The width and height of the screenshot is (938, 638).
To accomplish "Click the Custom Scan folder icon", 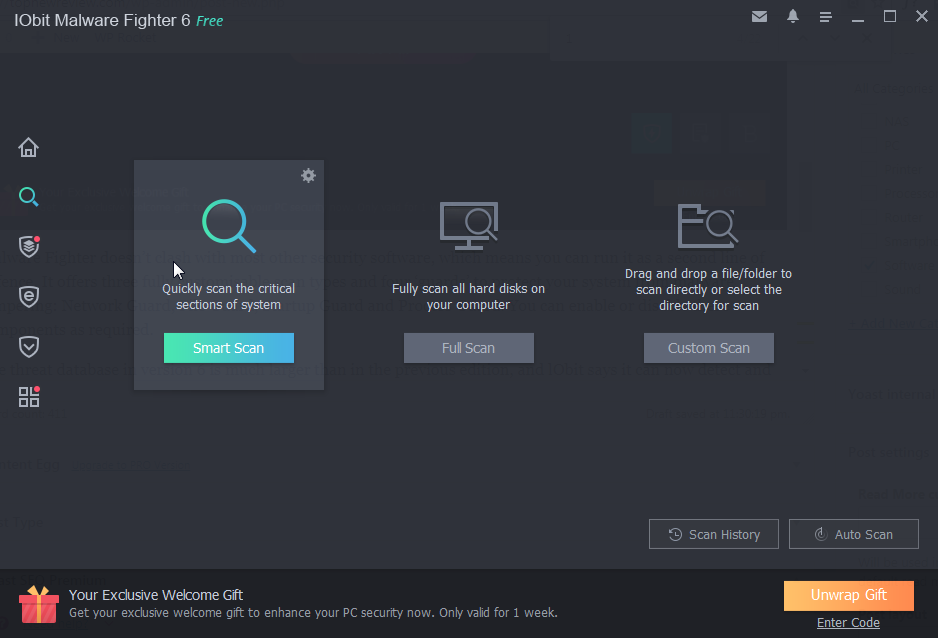I will pos(708,225).
